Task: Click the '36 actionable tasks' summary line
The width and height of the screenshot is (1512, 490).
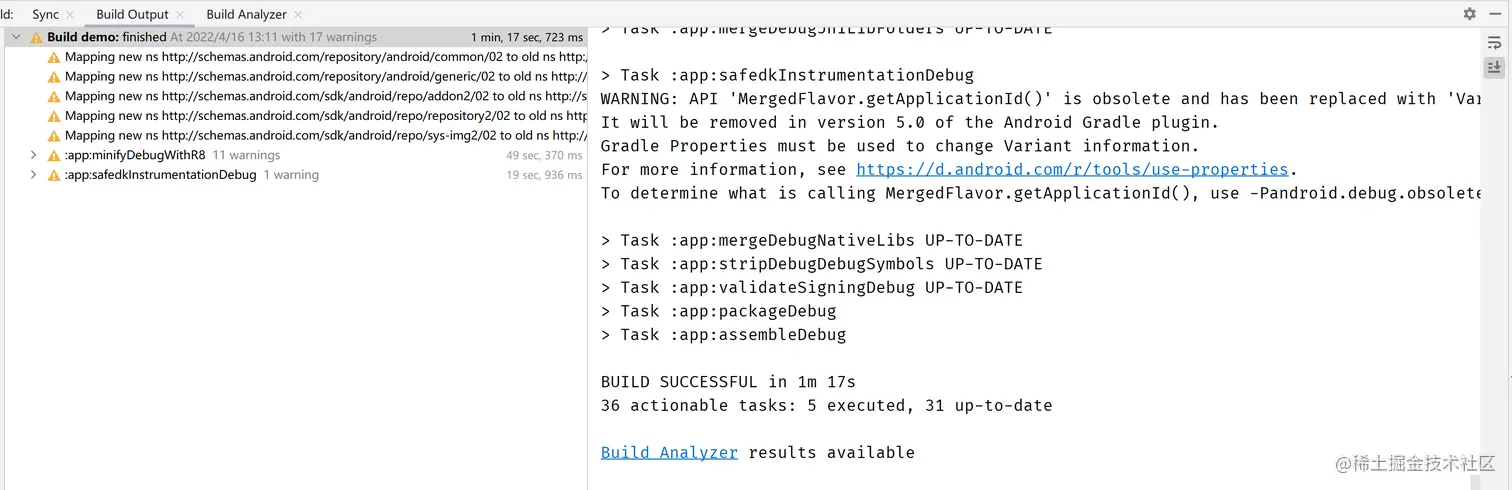Action: (826, 405)
